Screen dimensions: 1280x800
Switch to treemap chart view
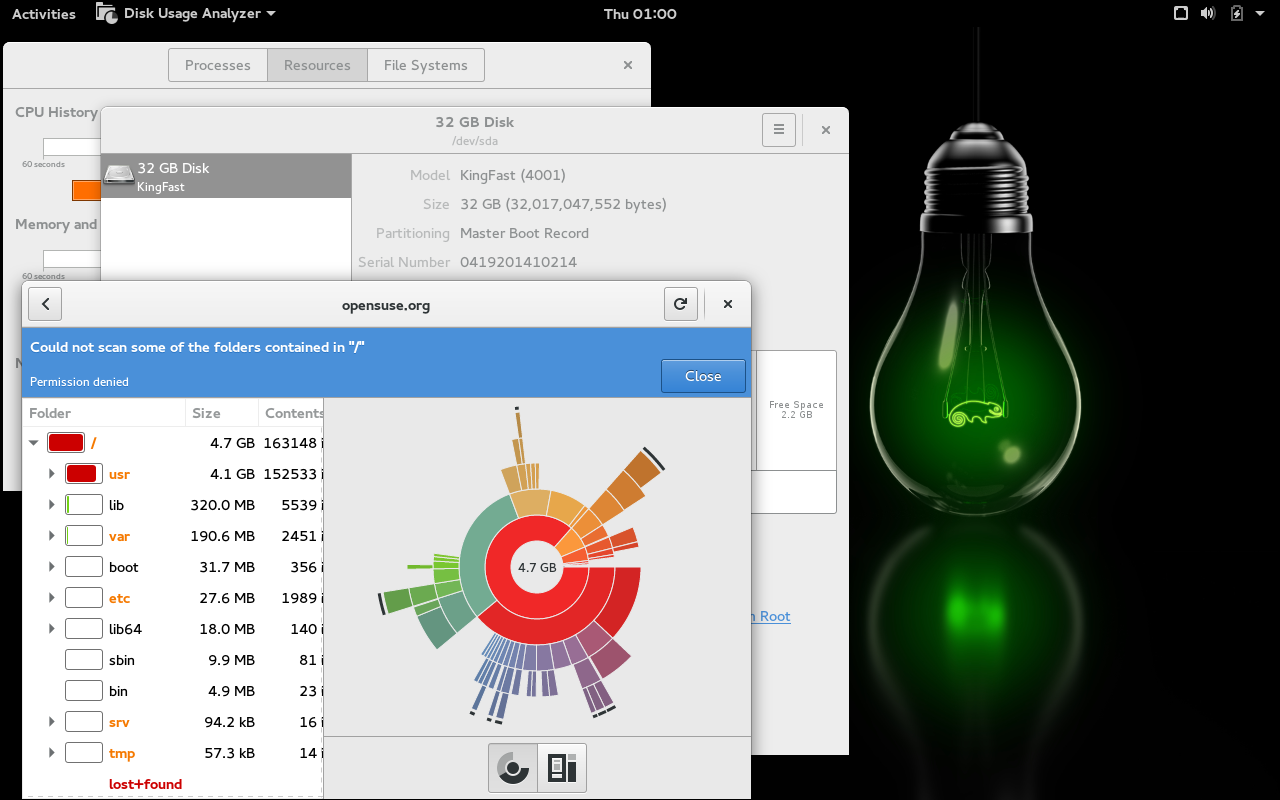[x=562, y=768]
